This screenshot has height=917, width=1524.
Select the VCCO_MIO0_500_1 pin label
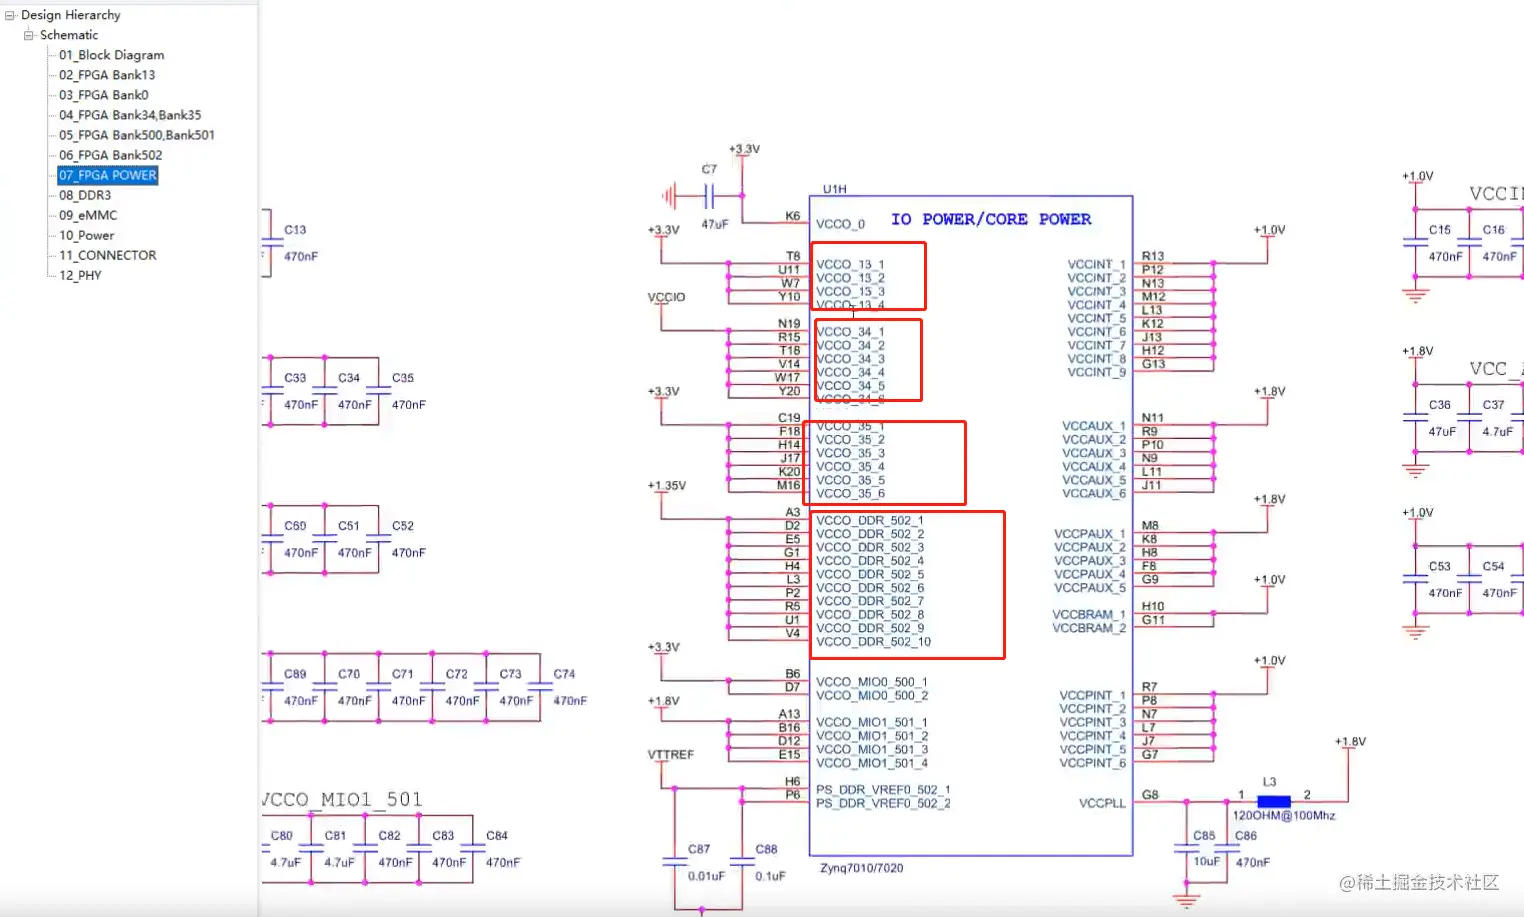[872, 682]
